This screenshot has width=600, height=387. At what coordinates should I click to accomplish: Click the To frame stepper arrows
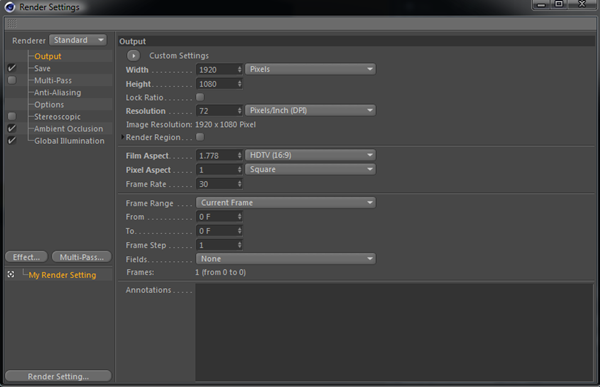click(240, 231)
